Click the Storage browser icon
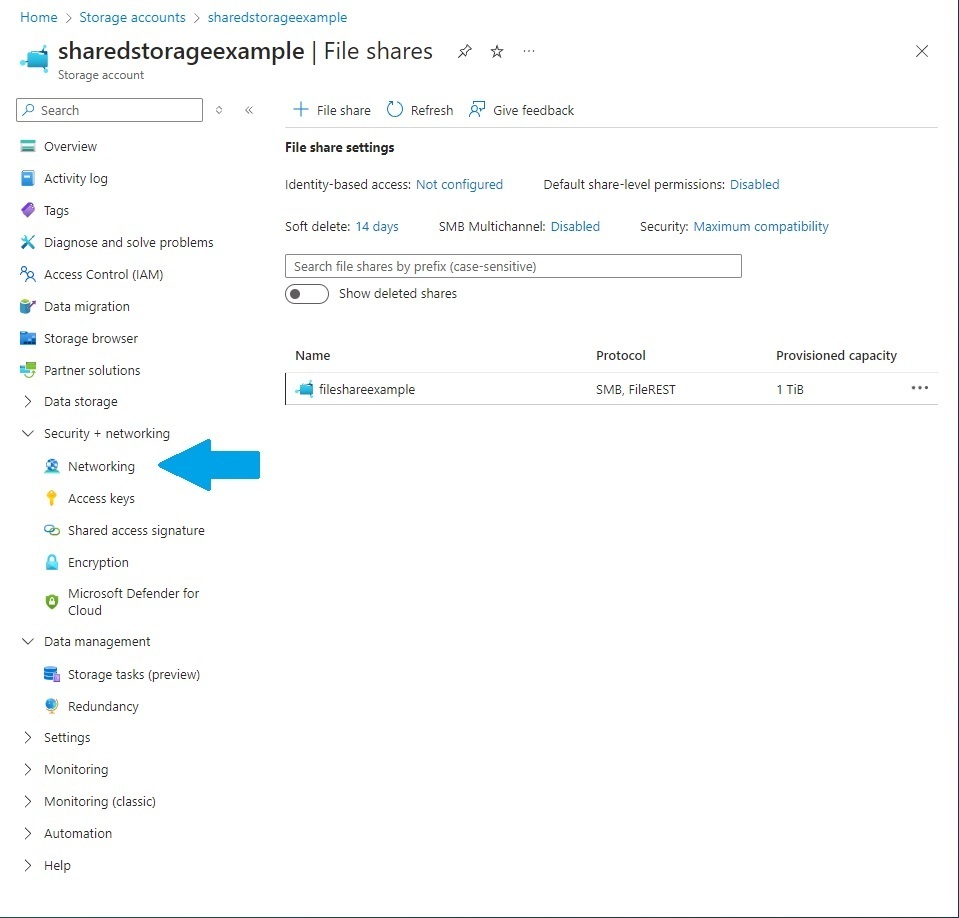Screen dimensions: 959x918 tap(28, 338)
